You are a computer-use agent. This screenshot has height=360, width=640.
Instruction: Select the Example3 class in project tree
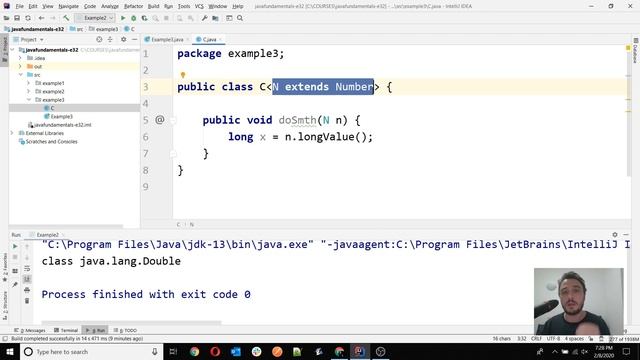click(x=58, y=116)
